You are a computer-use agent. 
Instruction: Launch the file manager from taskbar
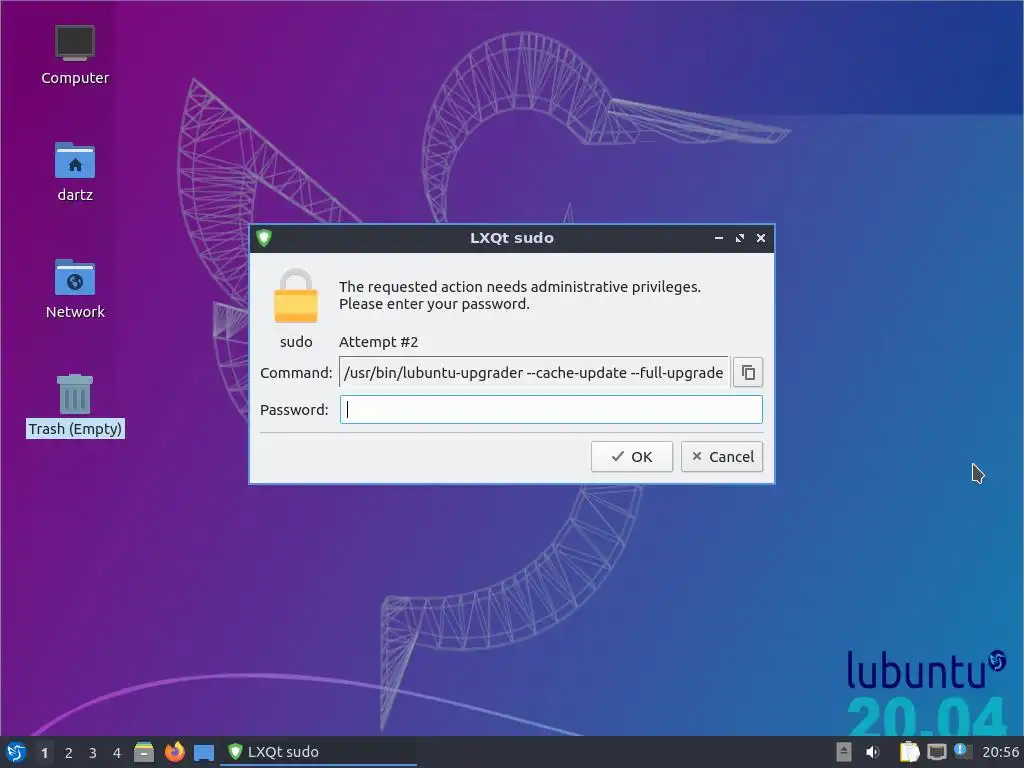pyautogui.click(x=144, y=752)
